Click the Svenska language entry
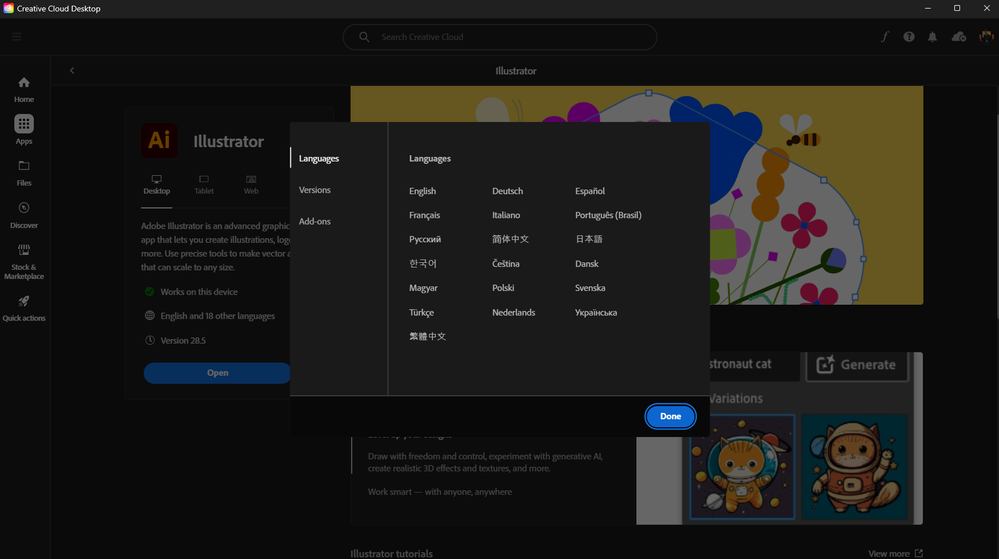Screen dimensions: 999x559 tap(590, 287)
